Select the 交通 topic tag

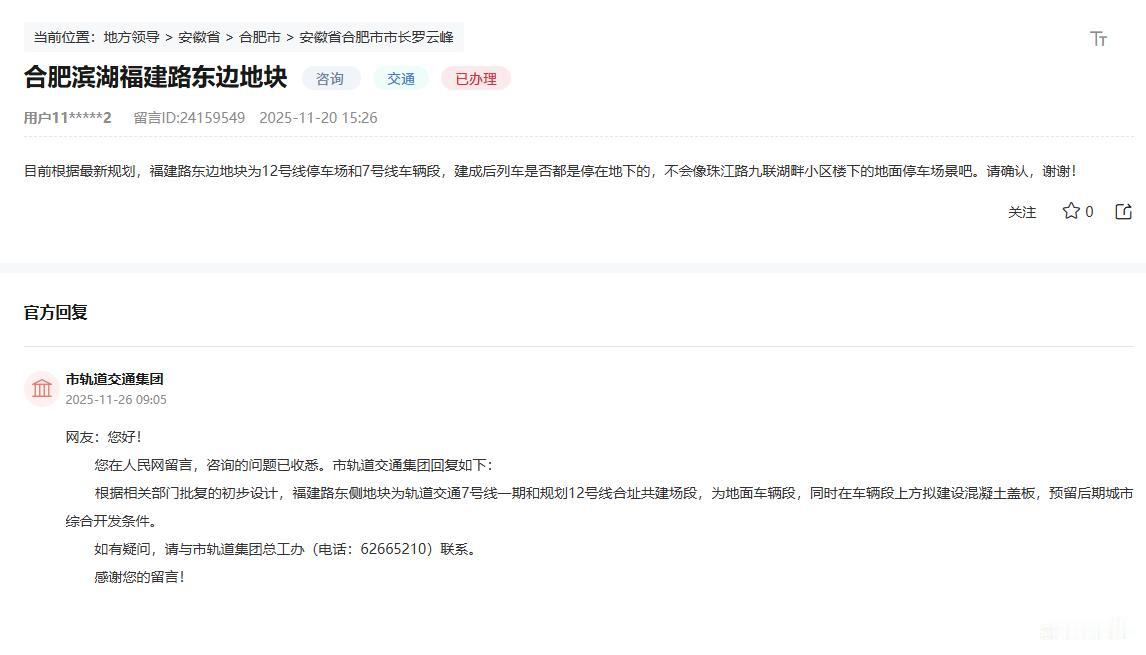click(x=400, y=78)
